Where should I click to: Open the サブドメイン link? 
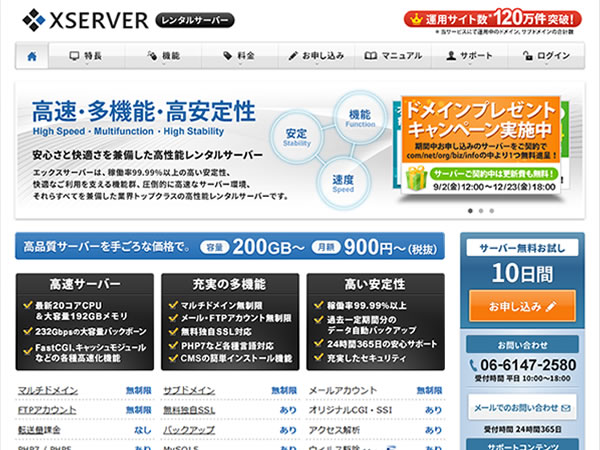tap(189, 390)
